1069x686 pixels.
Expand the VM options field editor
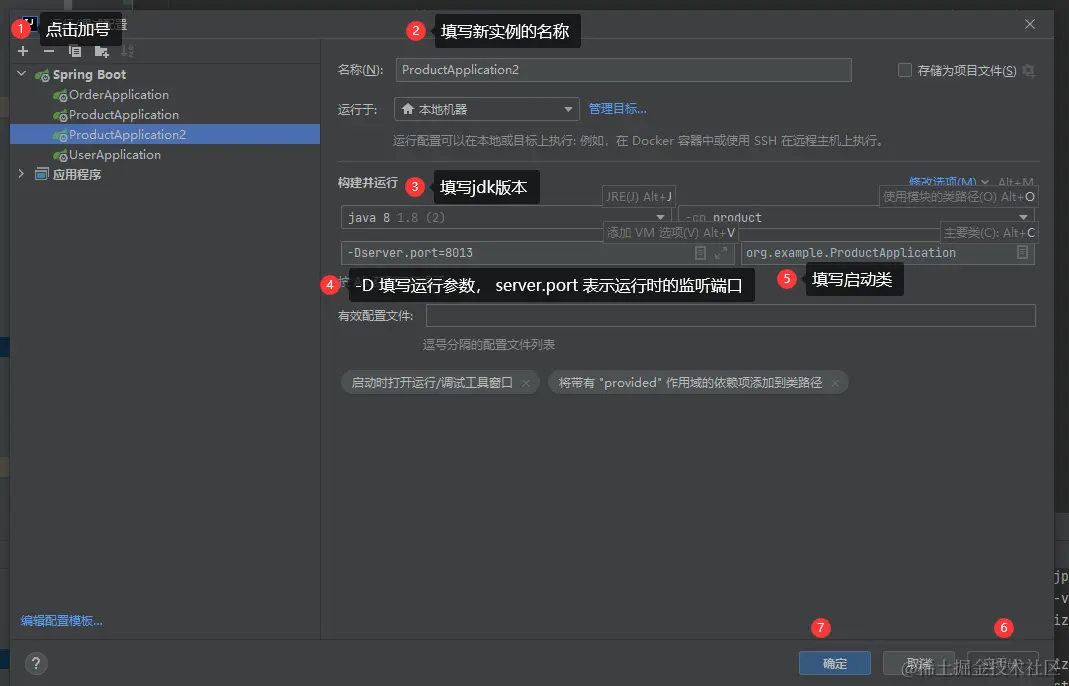721,253
